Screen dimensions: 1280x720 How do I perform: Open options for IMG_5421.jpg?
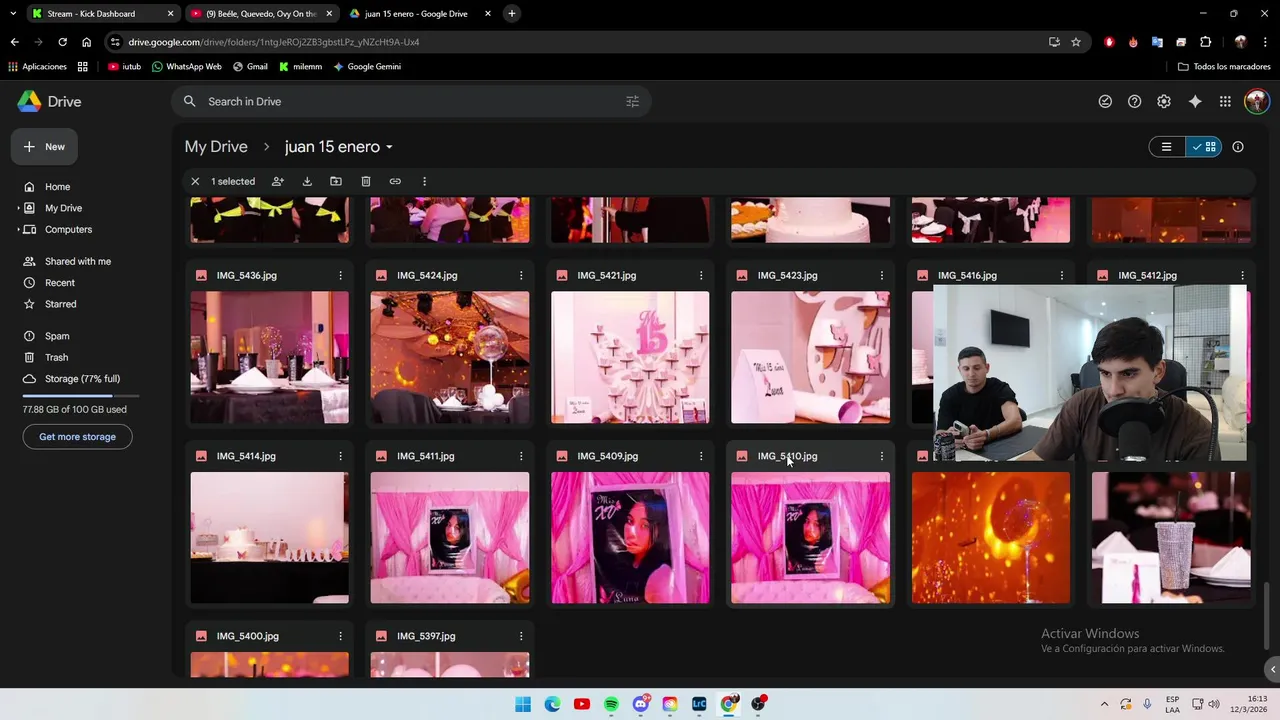701,275
